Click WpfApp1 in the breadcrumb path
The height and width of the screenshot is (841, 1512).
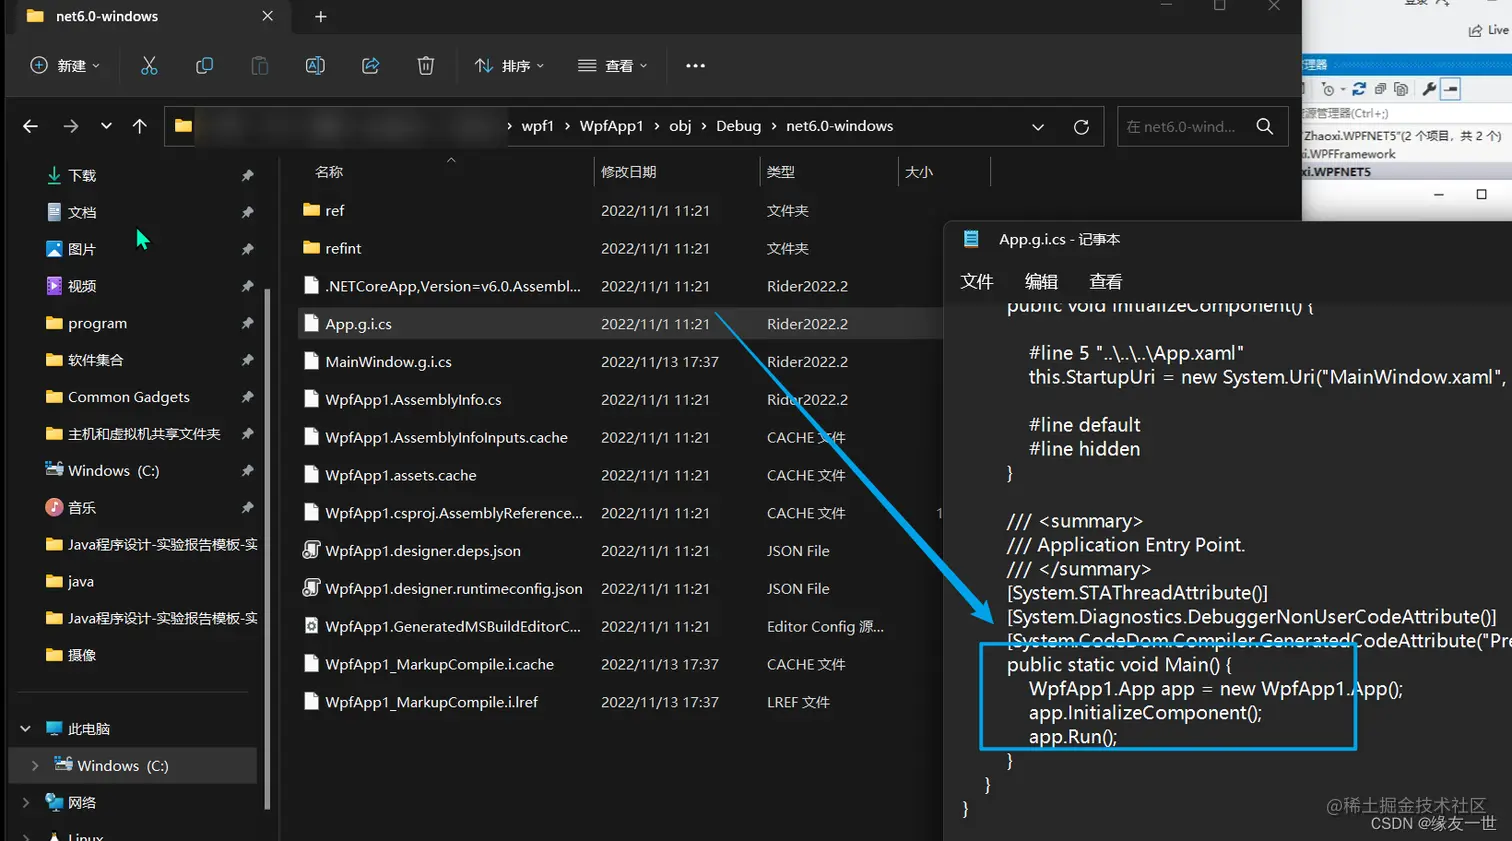click(611, 126)
